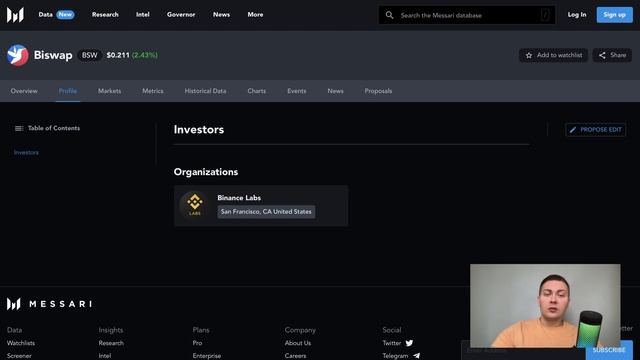The width and height of the screenshot is (640, 360).
Task: Open Screener footer link
Action: (x=19, y=356)
